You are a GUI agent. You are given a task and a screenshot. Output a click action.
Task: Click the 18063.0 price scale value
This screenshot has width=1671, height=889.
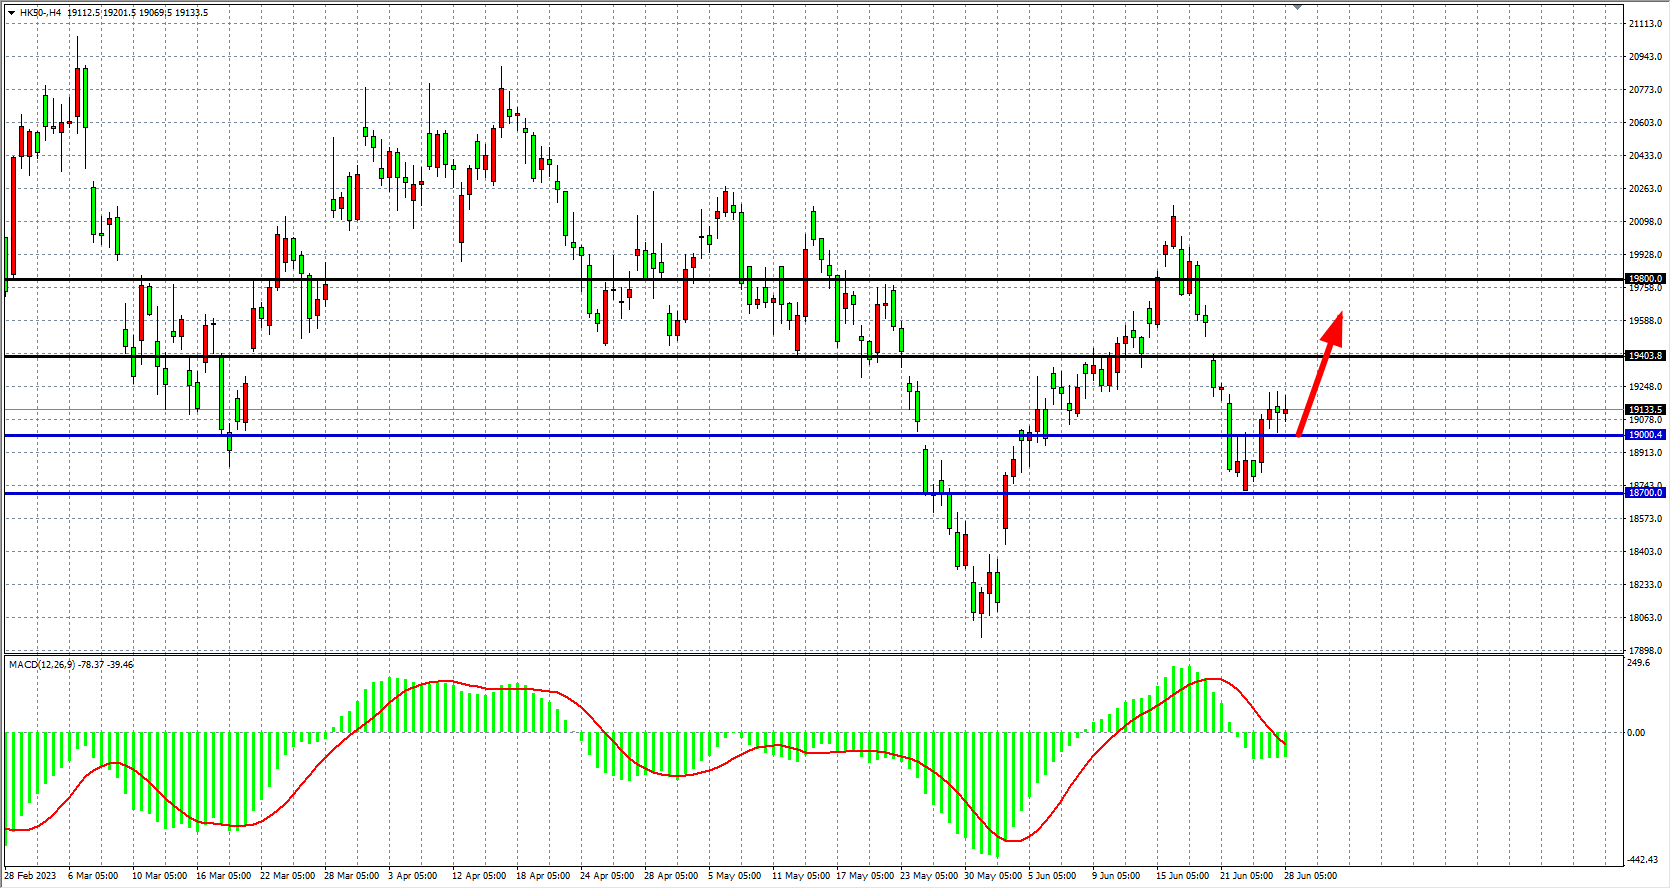pyautogui.click(x=1645, y=618)
